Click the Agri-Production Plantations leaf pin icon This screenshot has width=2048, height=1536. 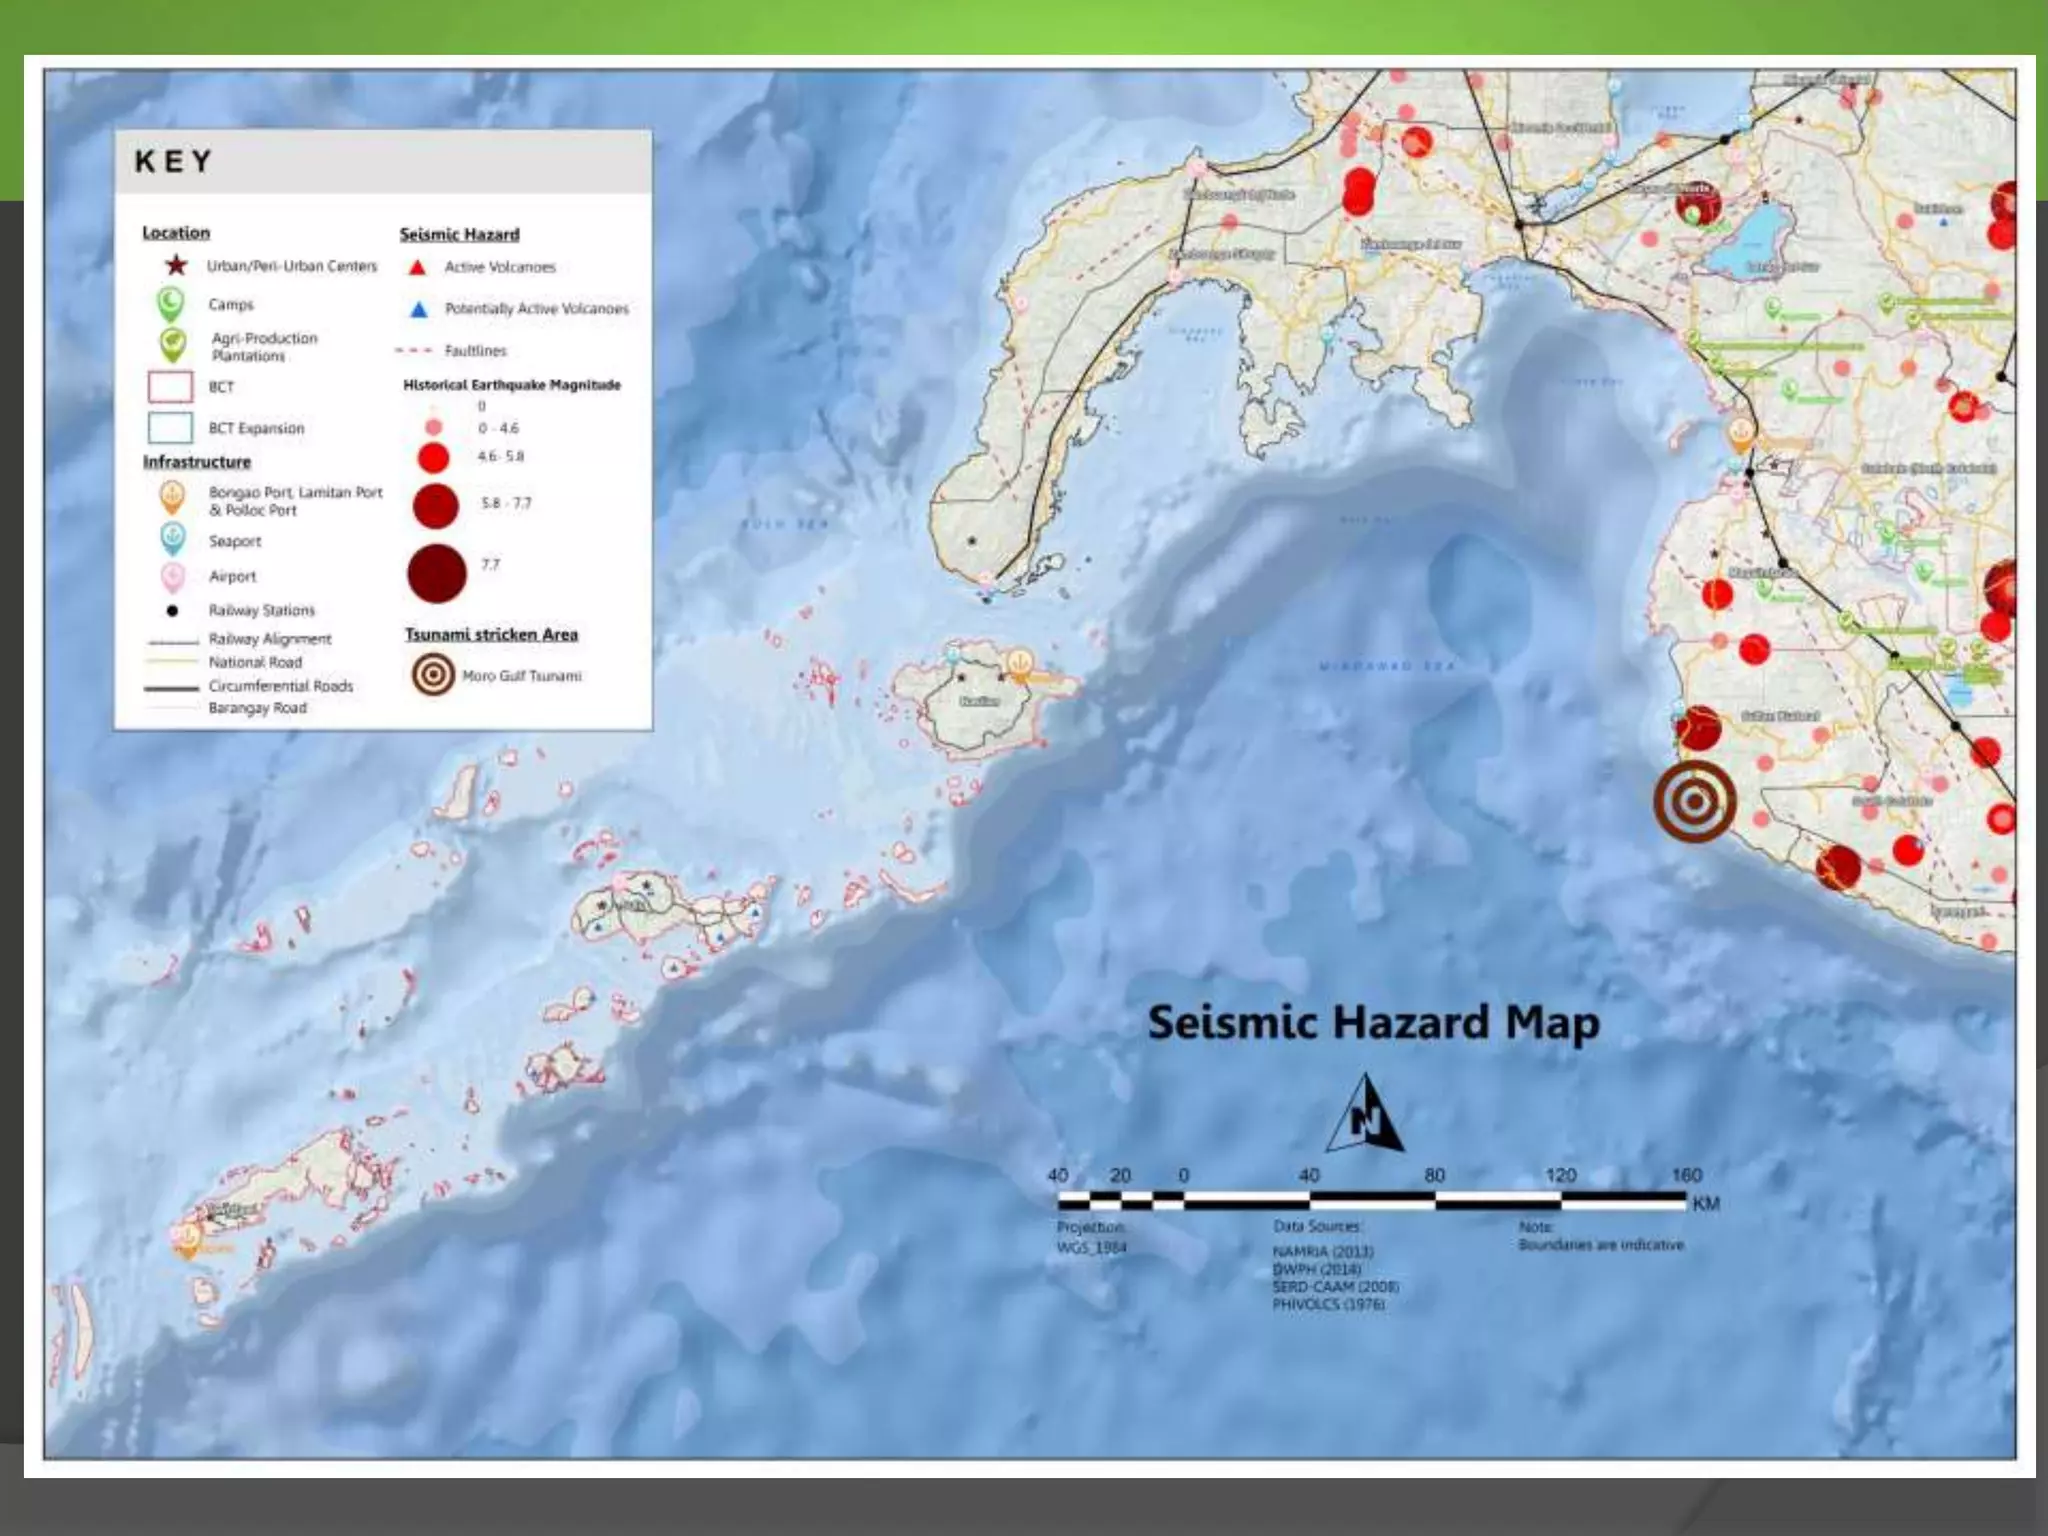172,345
